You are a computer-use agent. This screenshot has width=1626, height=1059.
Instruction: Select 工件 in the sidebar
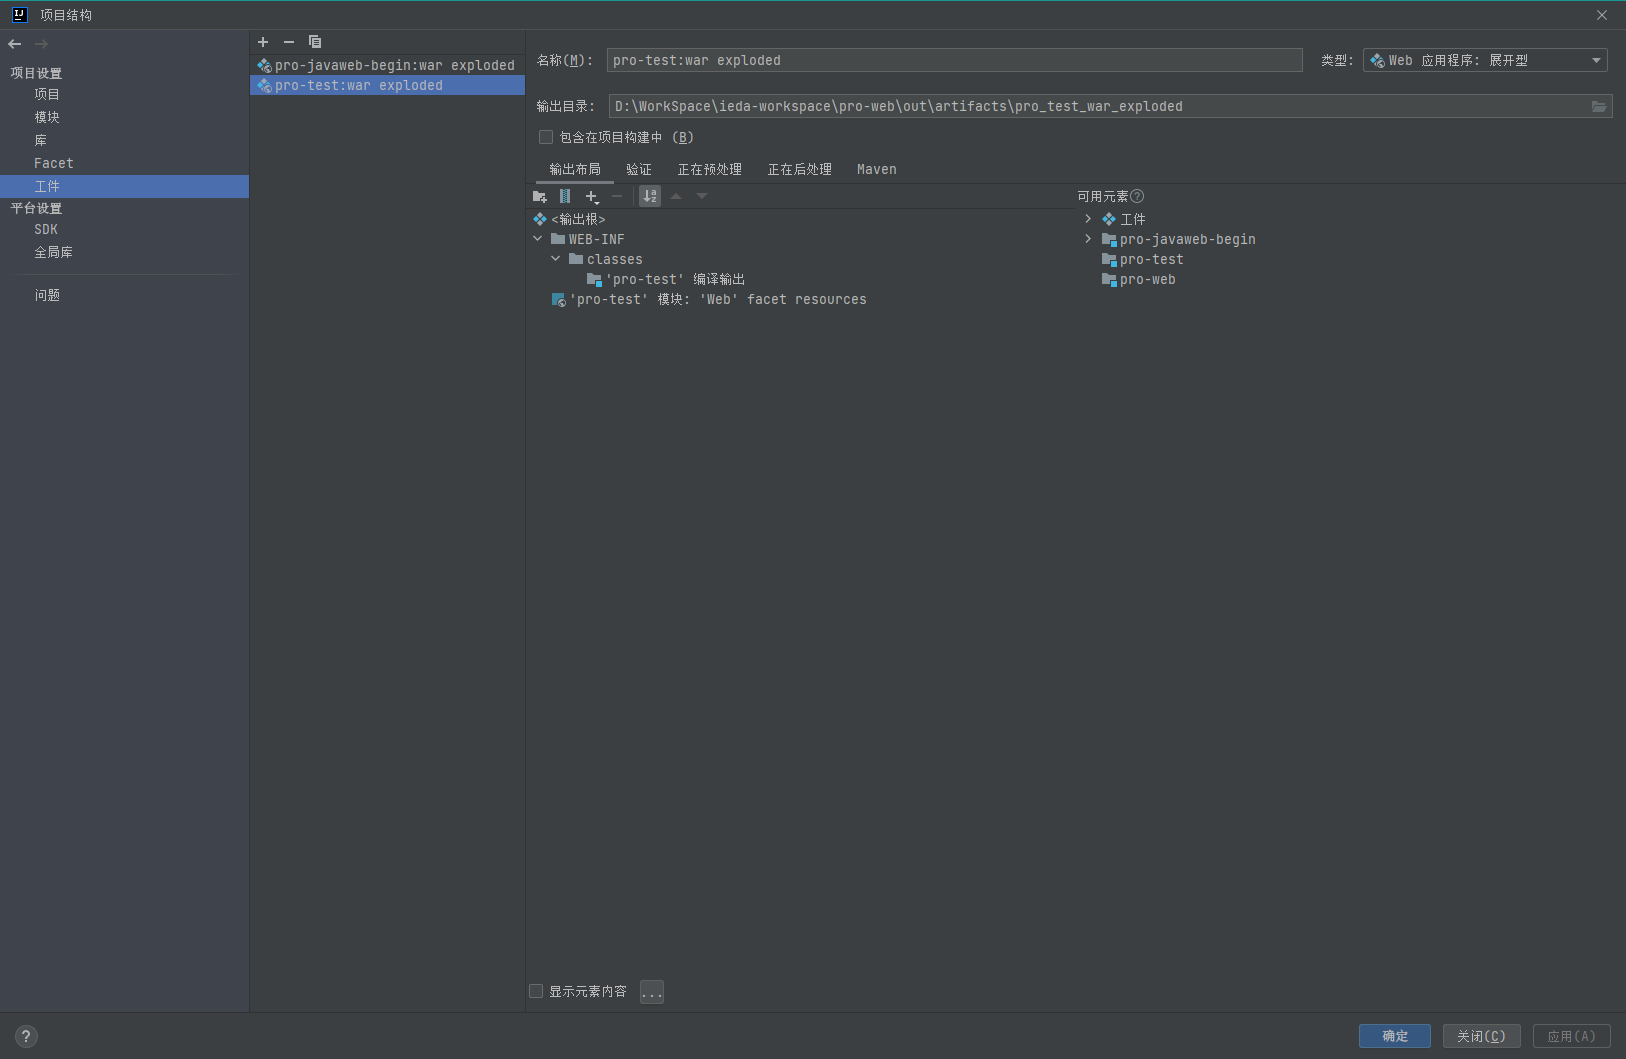click(124, 186)
